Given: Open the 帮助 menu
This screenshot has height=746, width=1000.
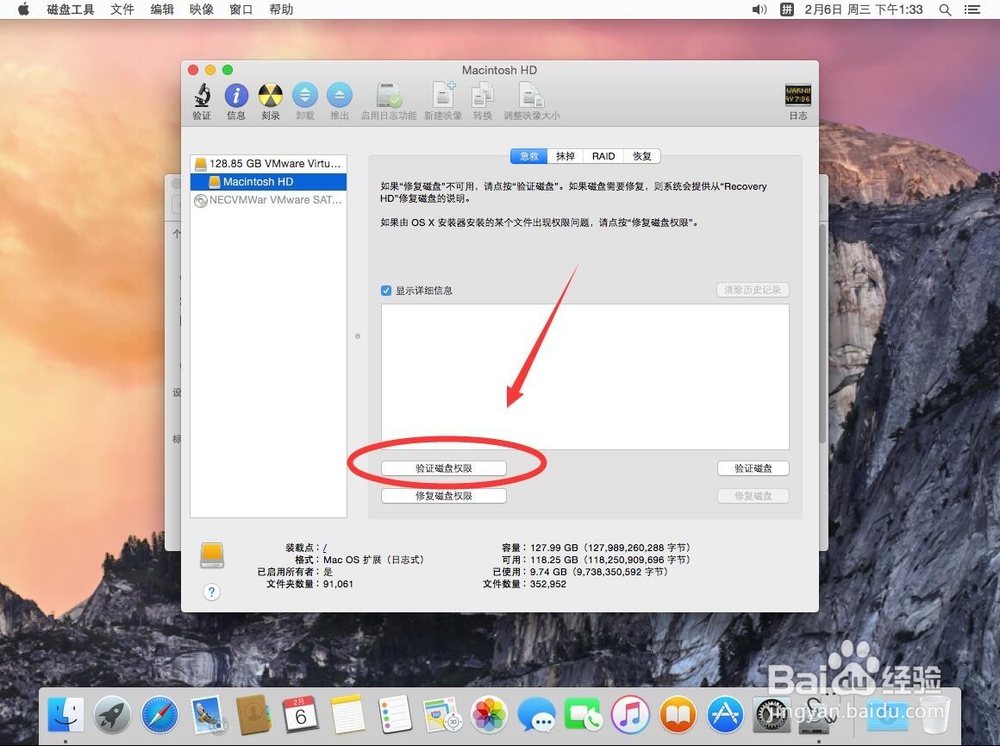Looking at the screenshot, I should (x=281, y=10).
